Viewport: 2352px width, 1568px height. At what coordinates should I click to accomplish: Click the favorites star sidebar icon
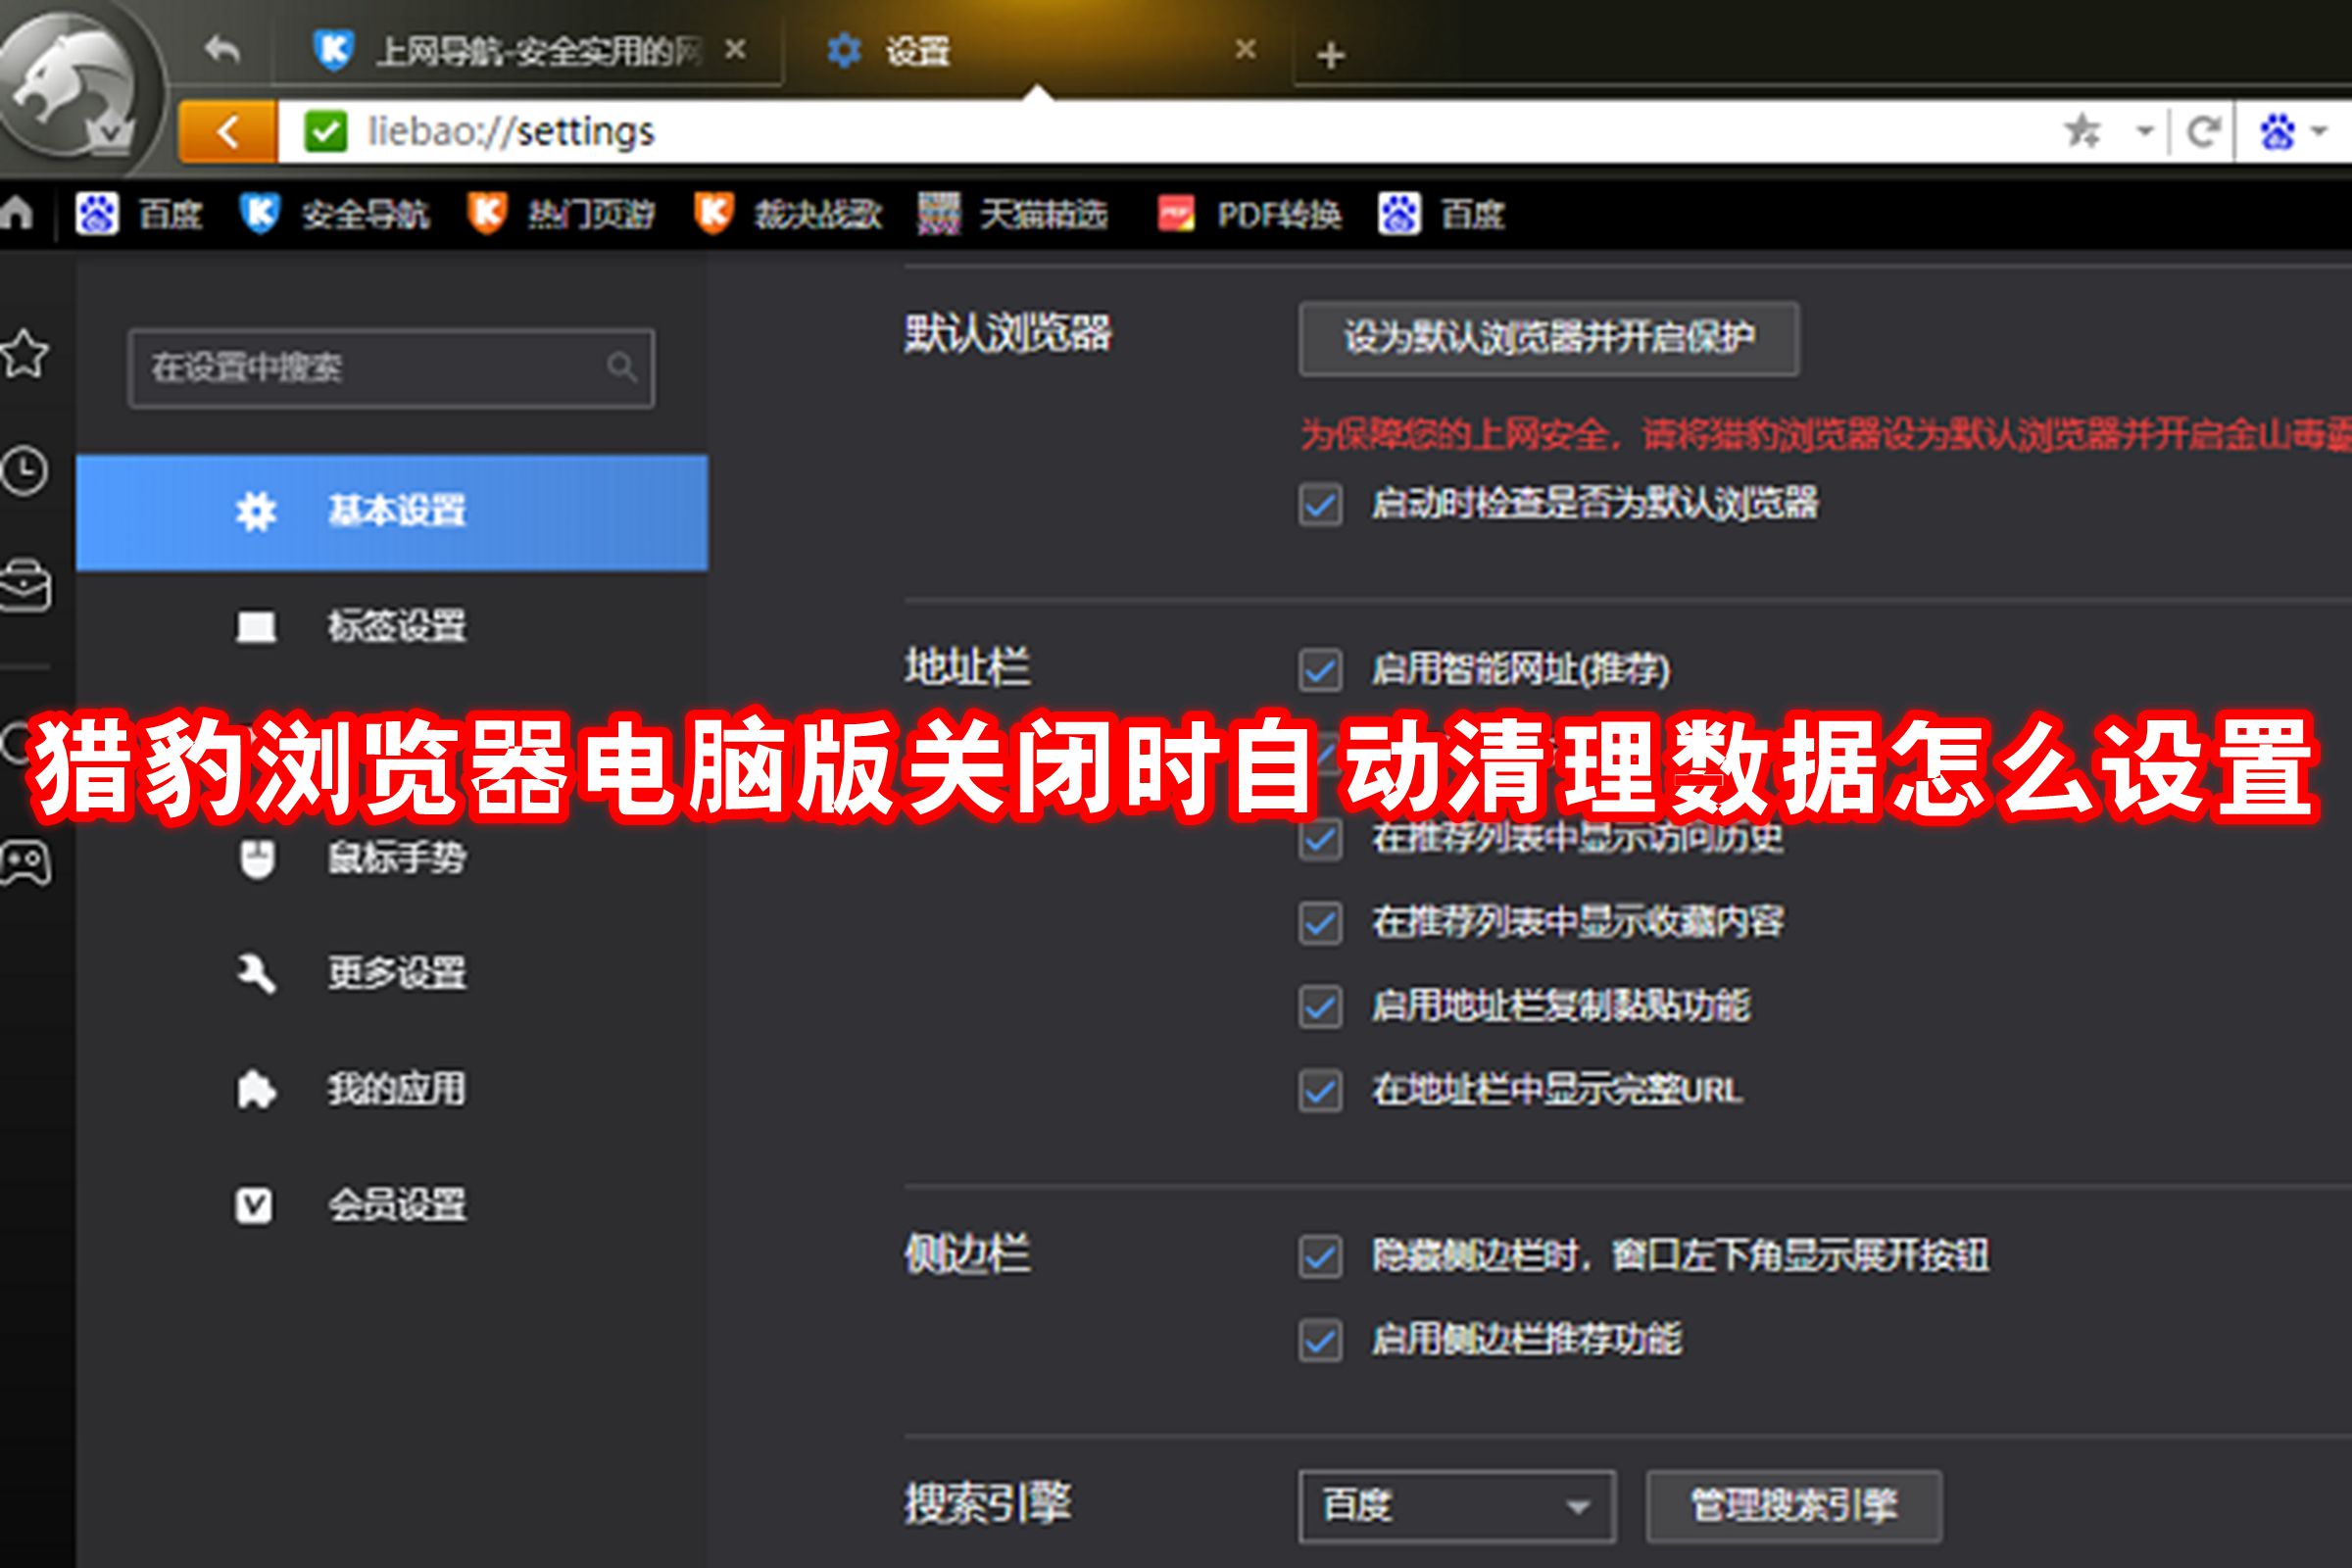[24, 353]
